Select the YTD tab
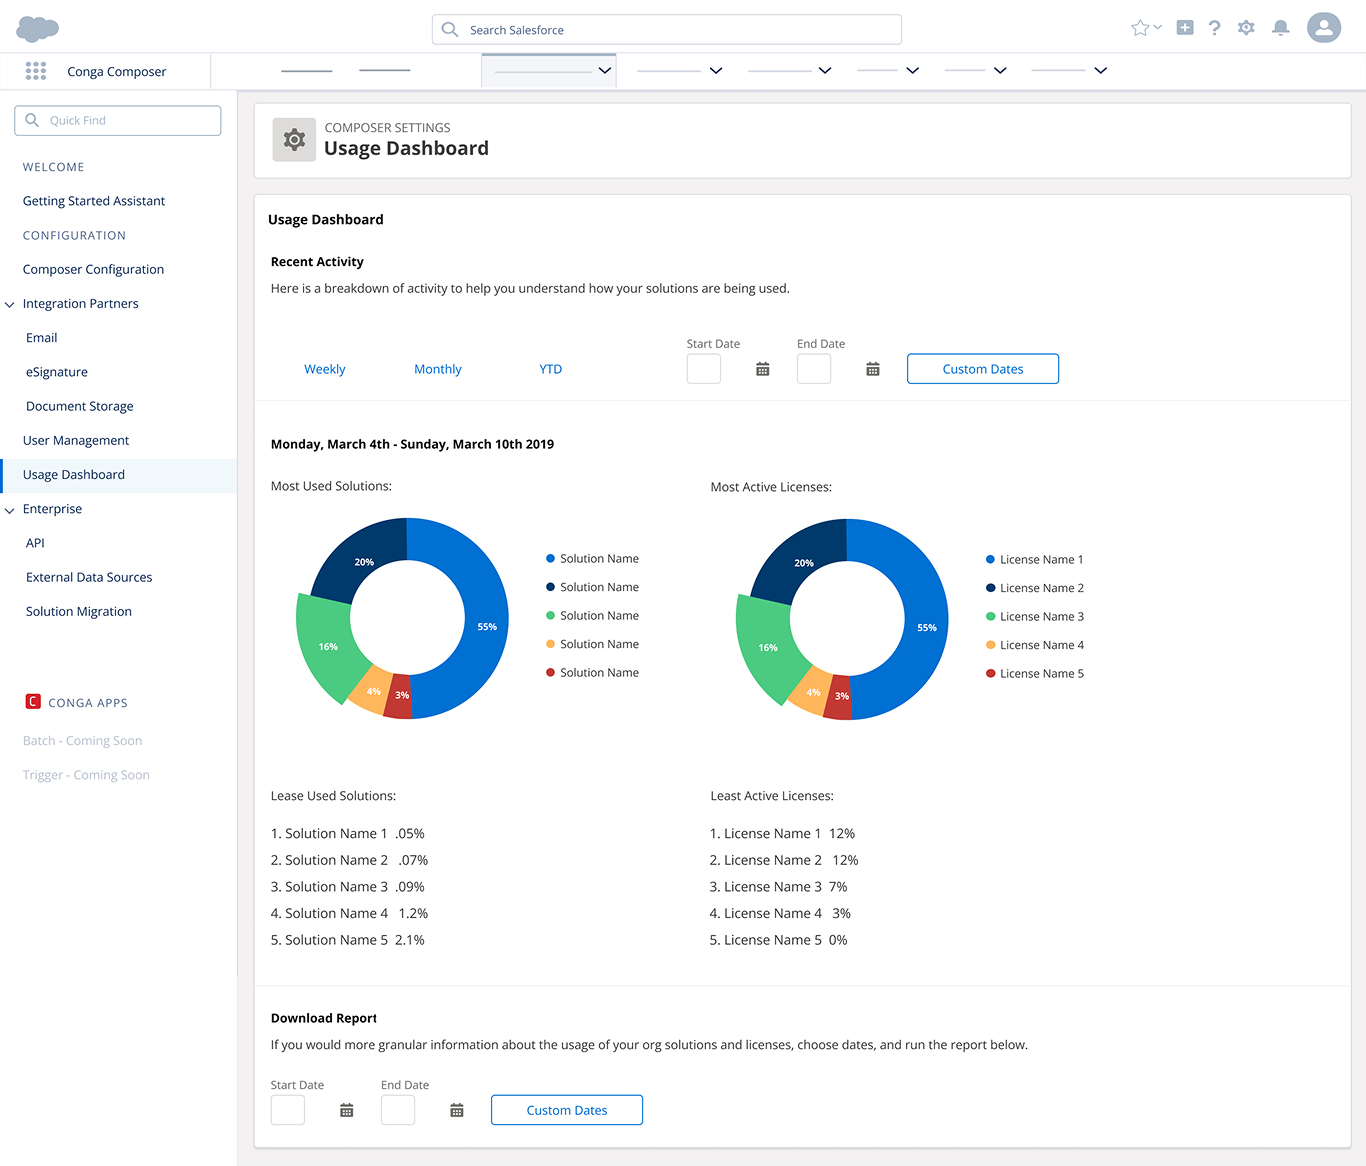 [551, 369]
